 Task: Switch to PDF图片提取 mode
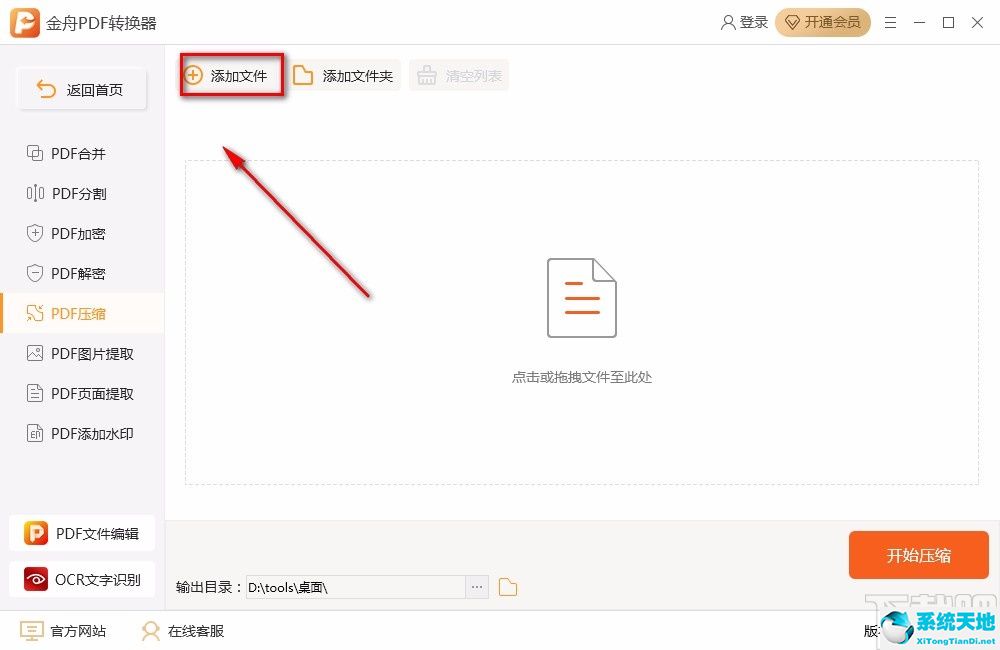point(83,353)
